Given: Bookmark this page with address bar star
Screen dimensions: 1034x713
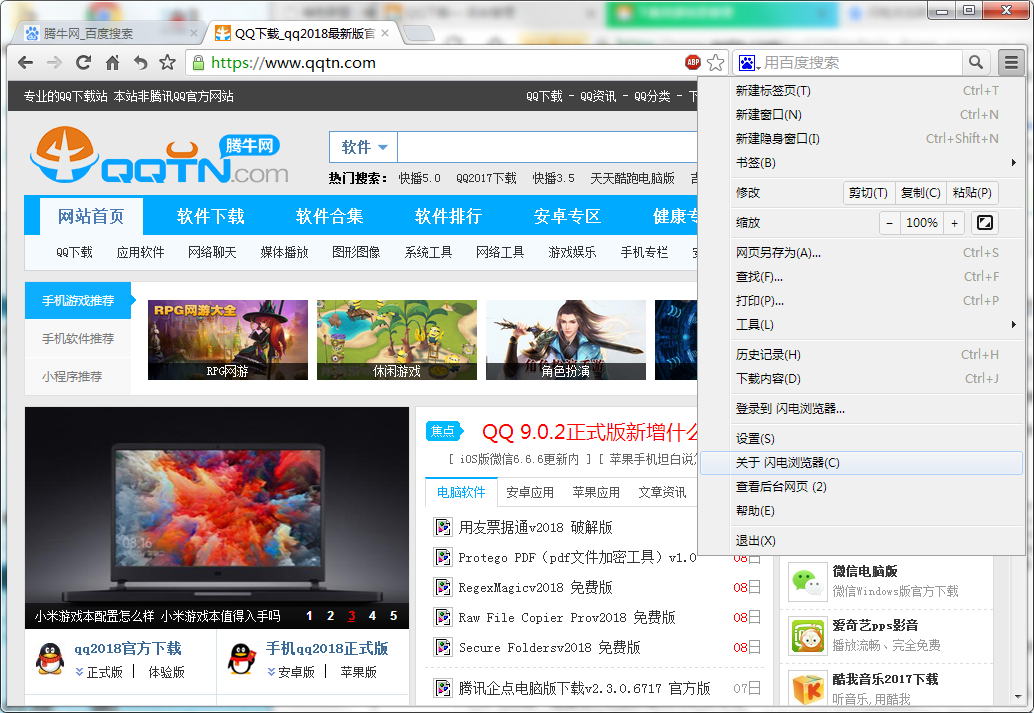Looking at the screenshot, I should pyautogui.click(x=715, y=63).
